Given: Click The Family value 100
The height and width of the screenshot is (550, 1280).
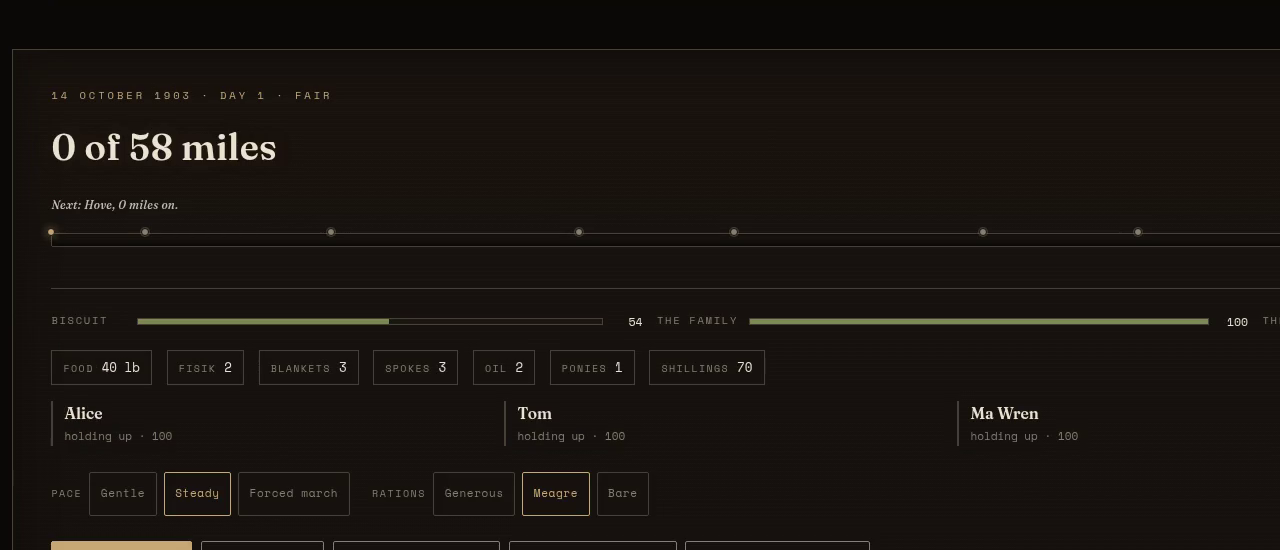Looking at the screenshot, I should tap(1237, 322).
